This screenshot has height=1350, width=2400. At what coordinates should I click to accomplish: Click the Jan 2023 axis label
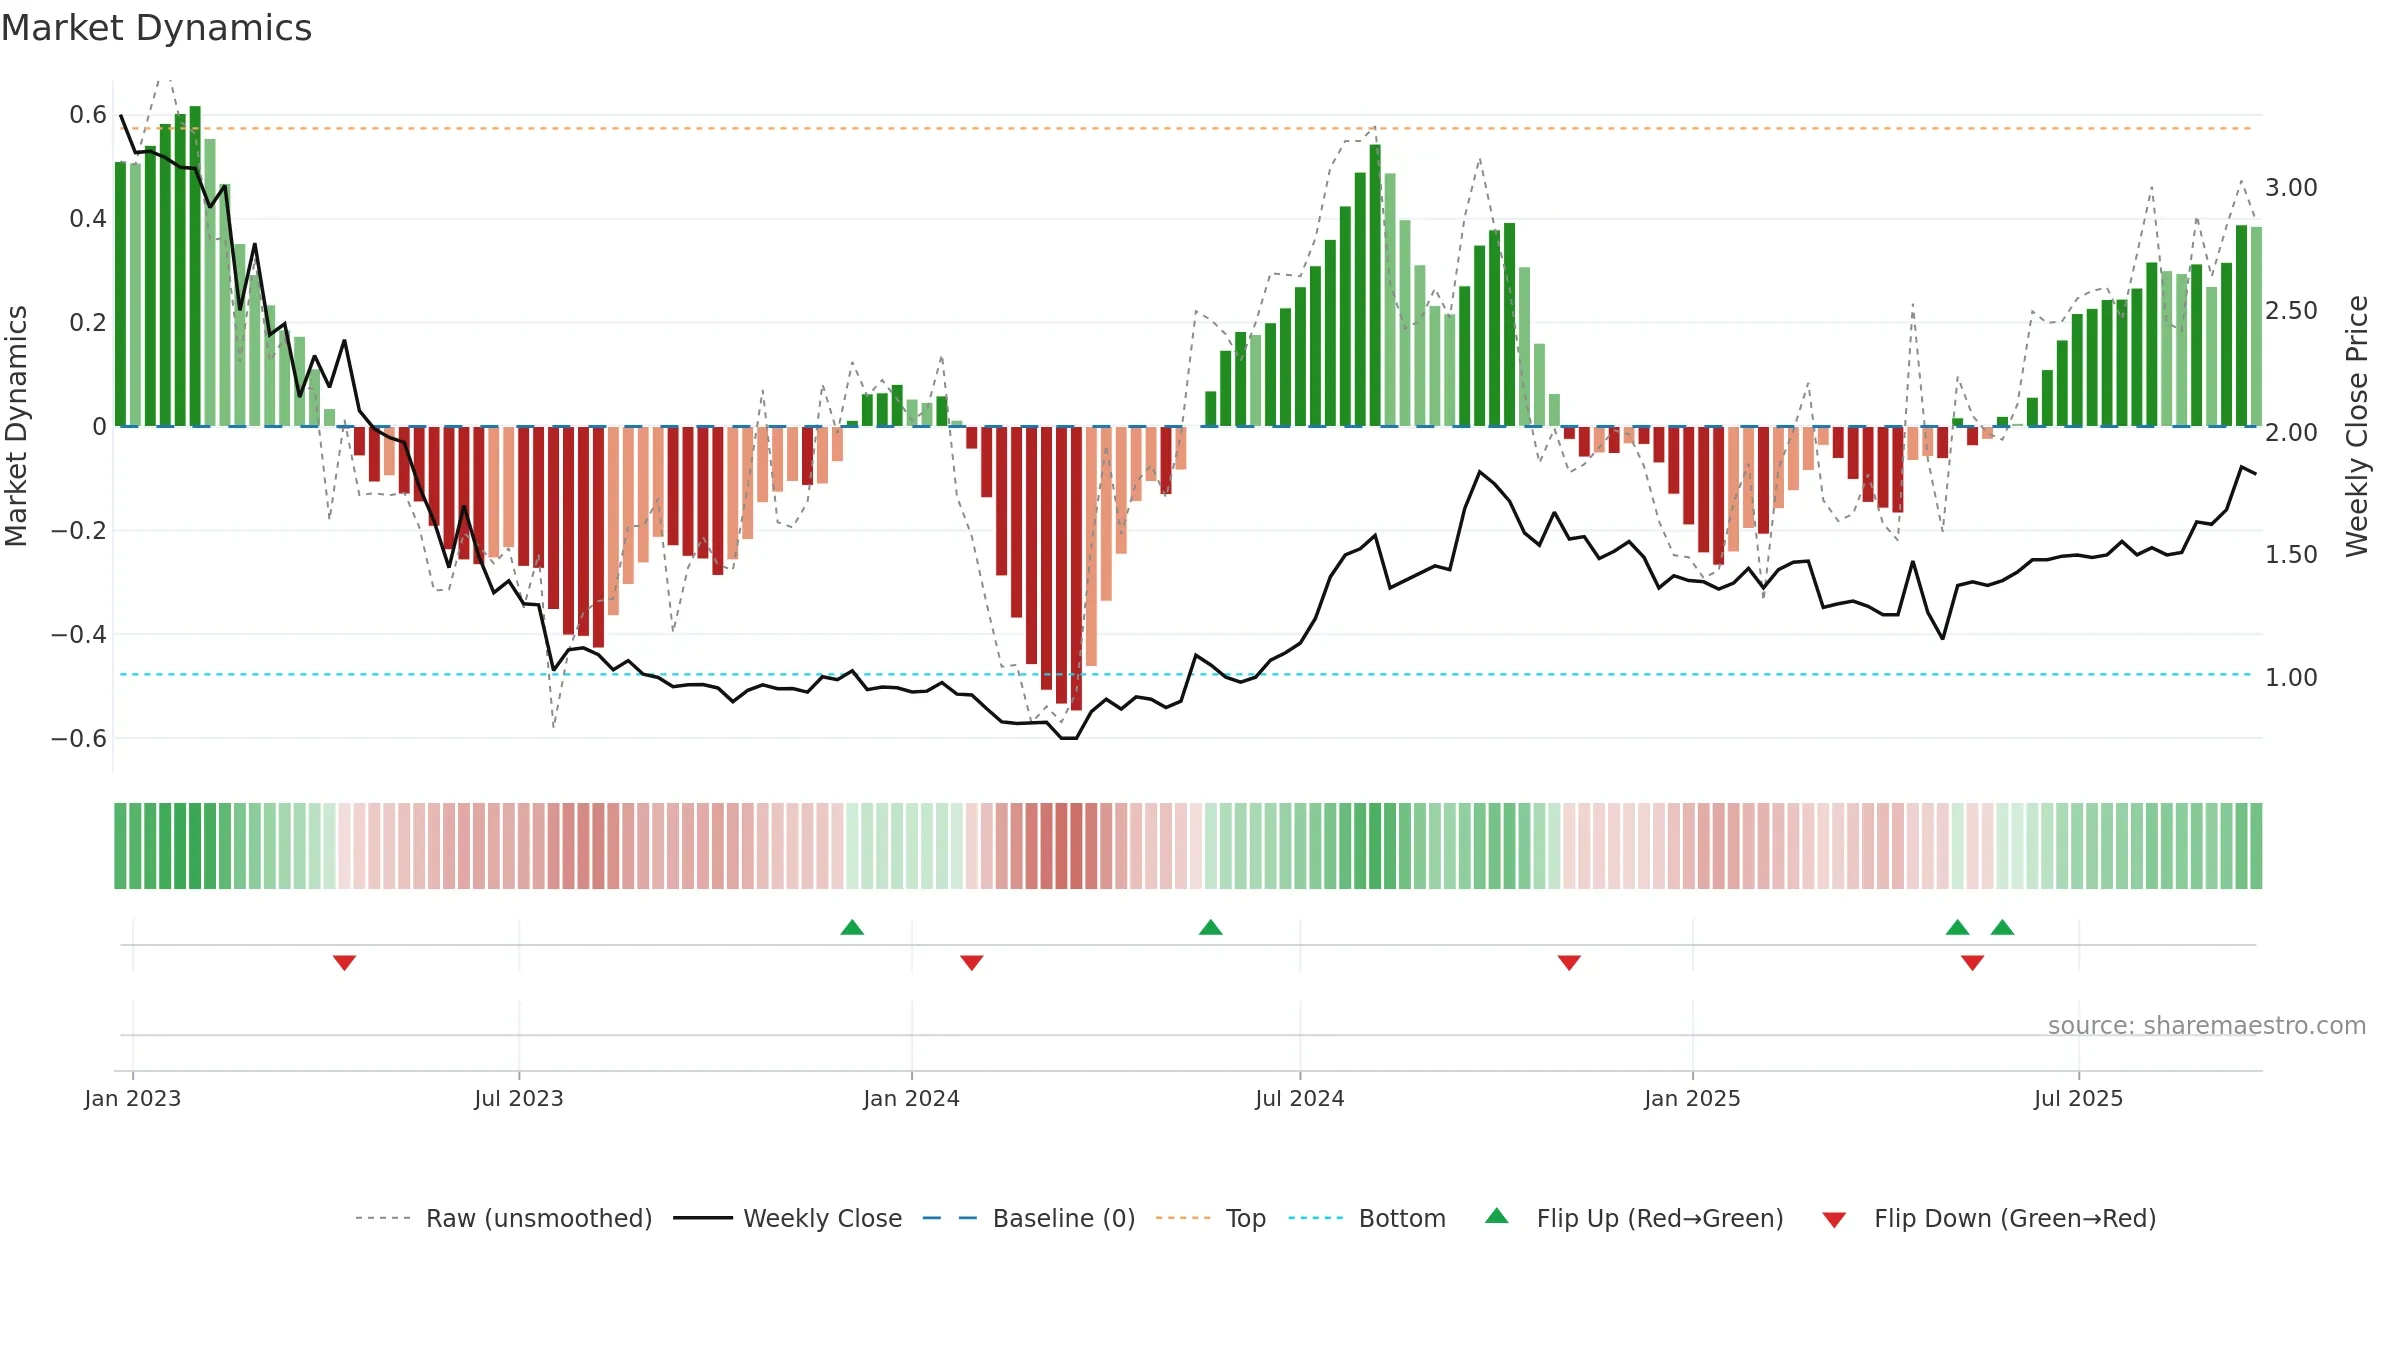point(133,1098)
